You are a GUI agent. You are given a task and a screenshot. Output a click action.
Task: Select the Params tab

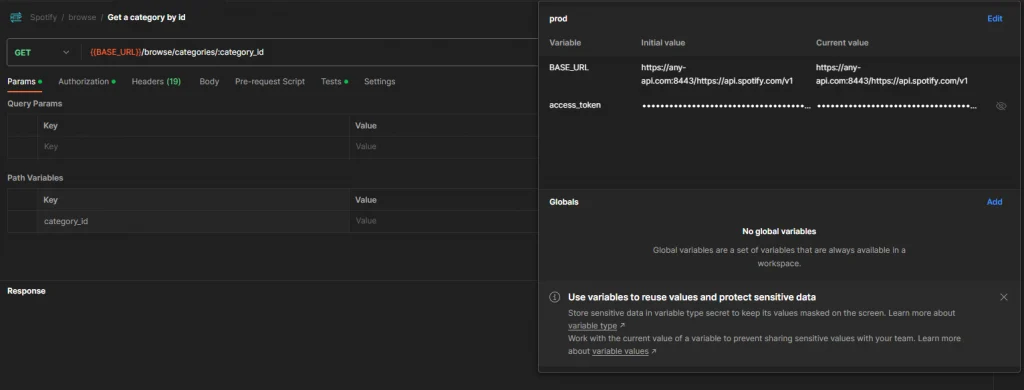pos(24,82)
